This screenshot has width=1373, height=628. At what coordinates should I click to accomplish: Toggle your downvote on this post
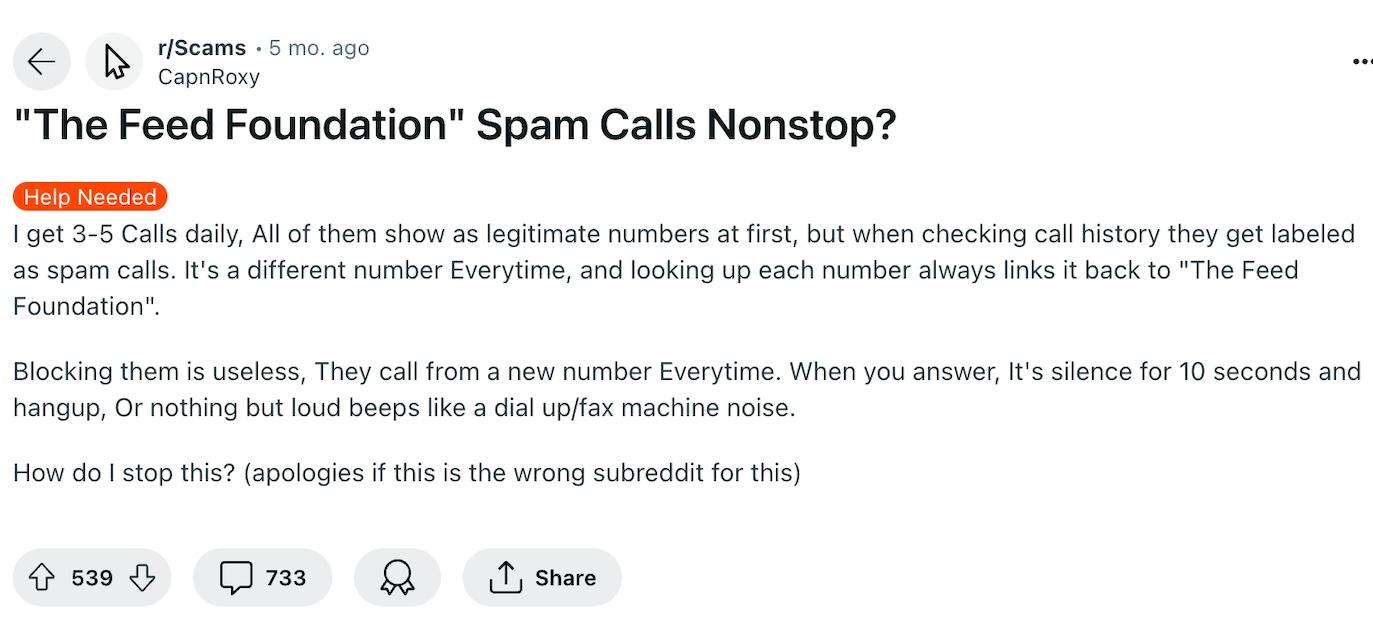tap(142, 578)
